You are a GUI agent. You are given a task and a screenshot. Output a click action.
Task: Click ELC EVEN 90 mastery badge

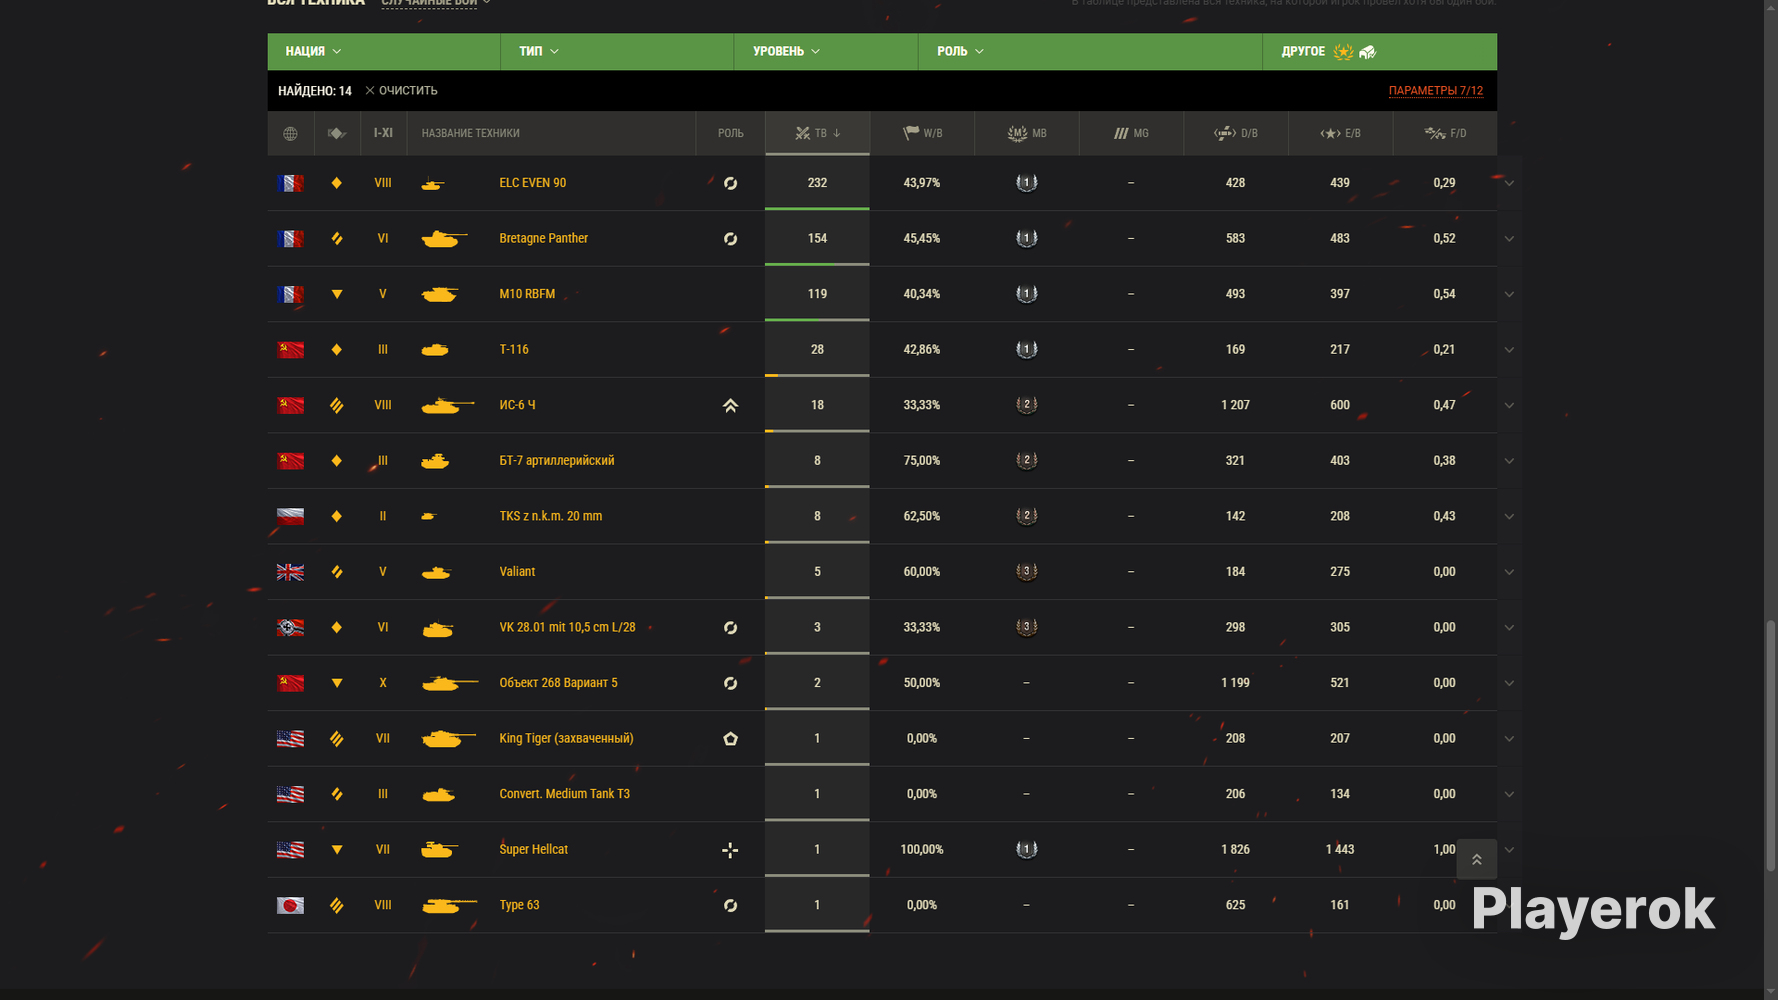(1027, 183)
